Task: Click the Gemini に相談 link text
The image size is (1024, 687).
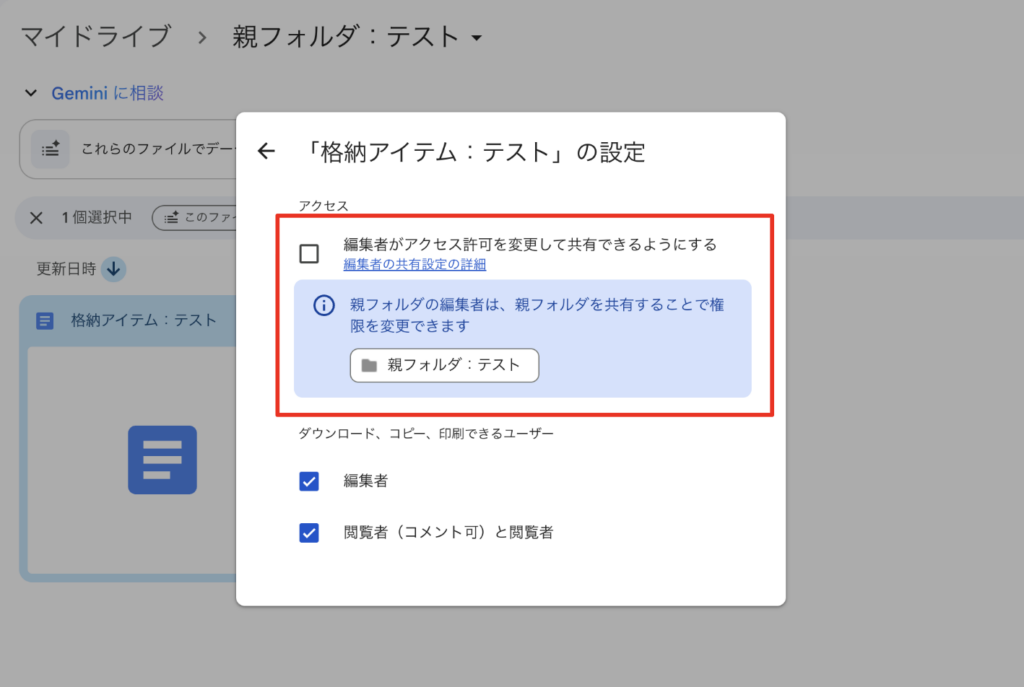Action: point(107,93)
